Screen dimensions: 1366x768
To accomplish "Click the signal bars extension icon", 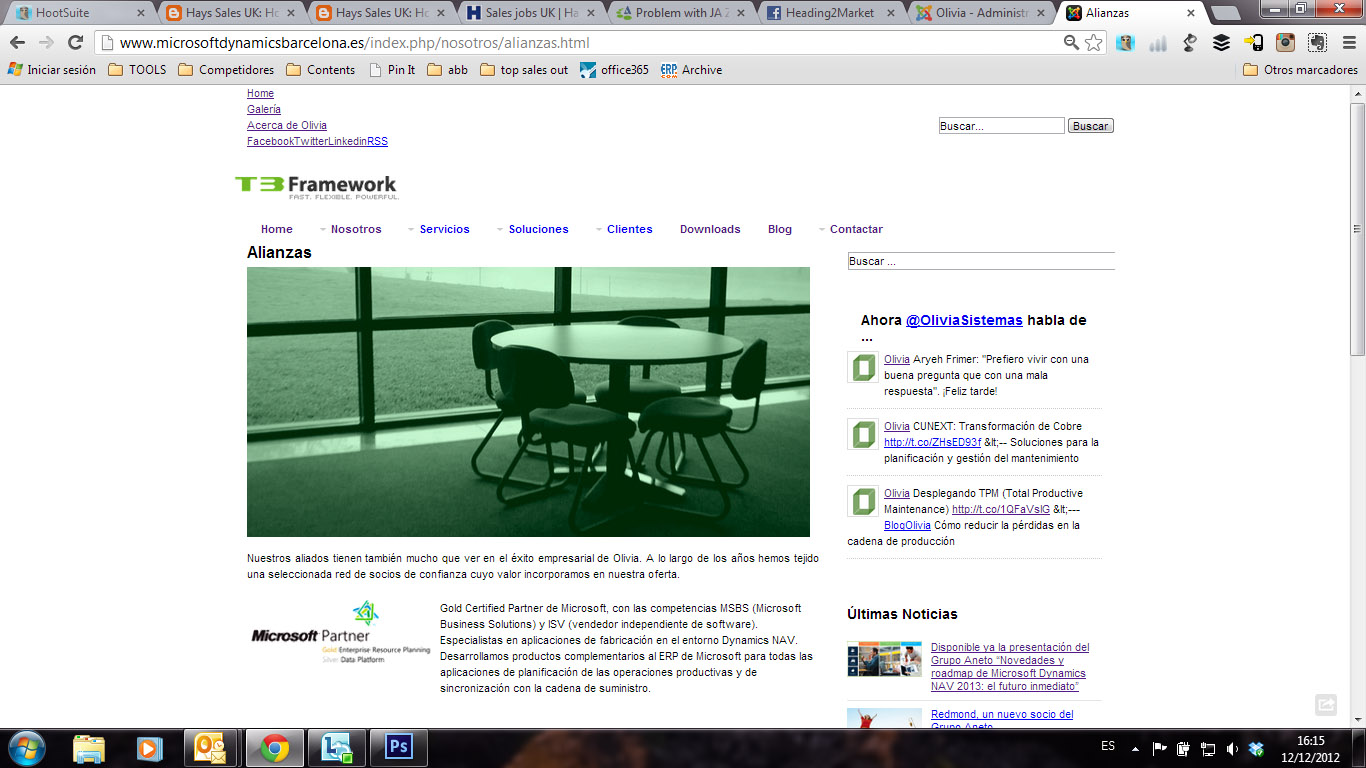I will 1158,43.
